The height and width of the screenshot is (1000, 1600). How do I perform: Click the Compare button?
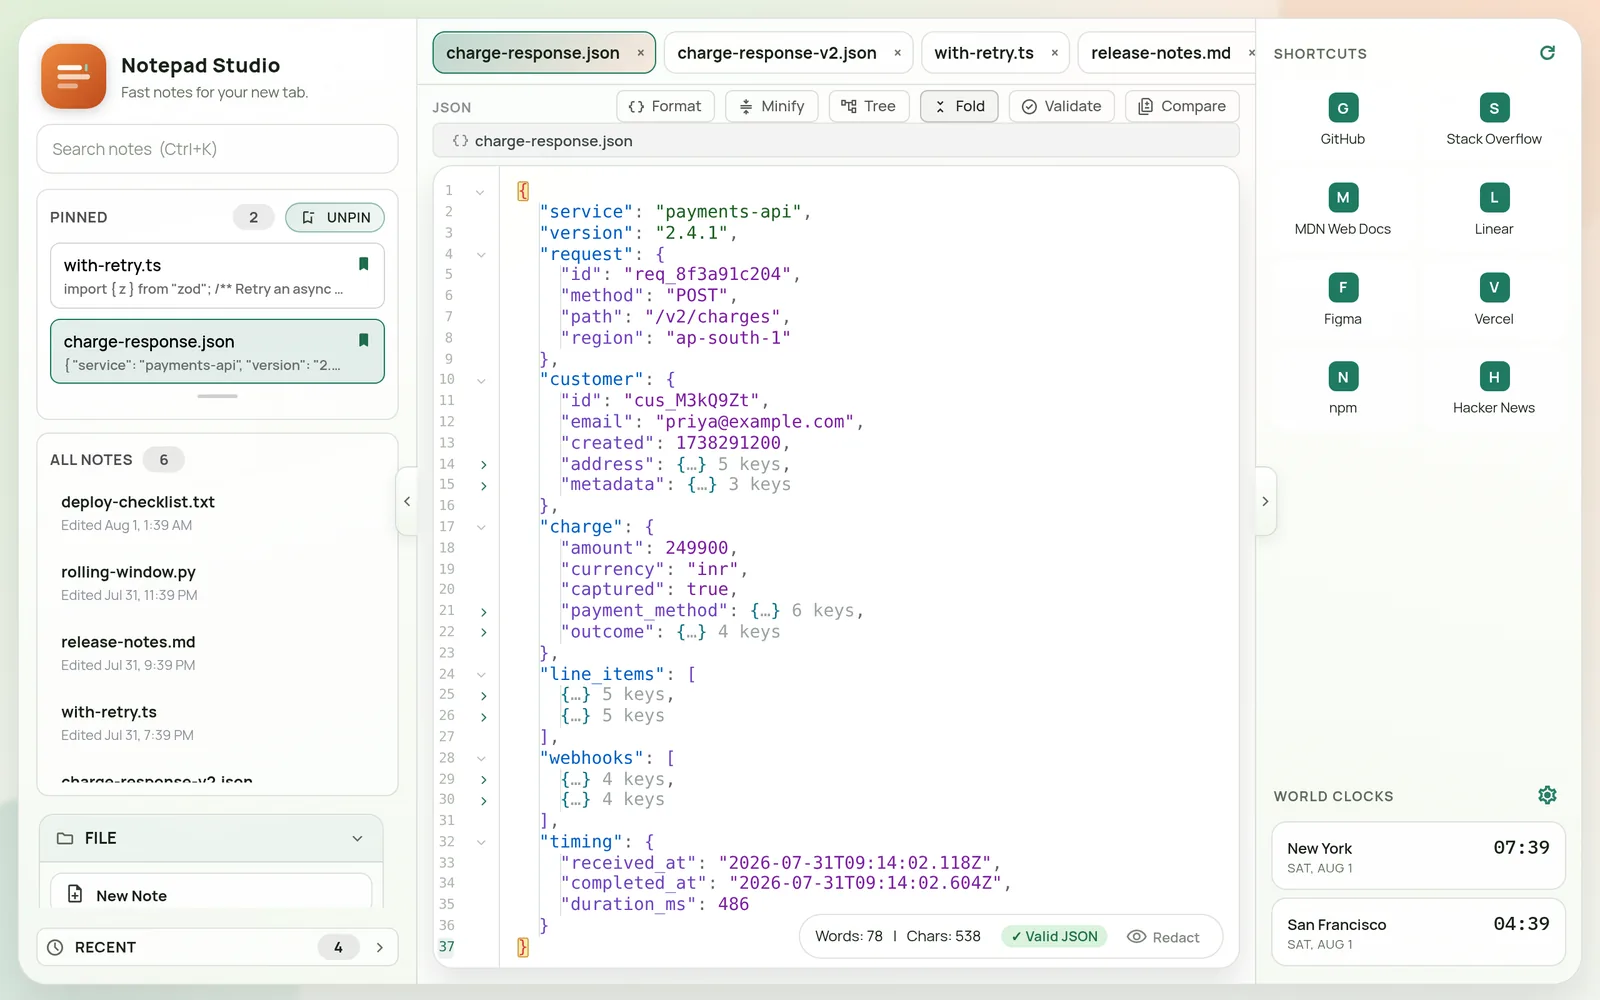pyautogui.click(x=1182, y=106)
